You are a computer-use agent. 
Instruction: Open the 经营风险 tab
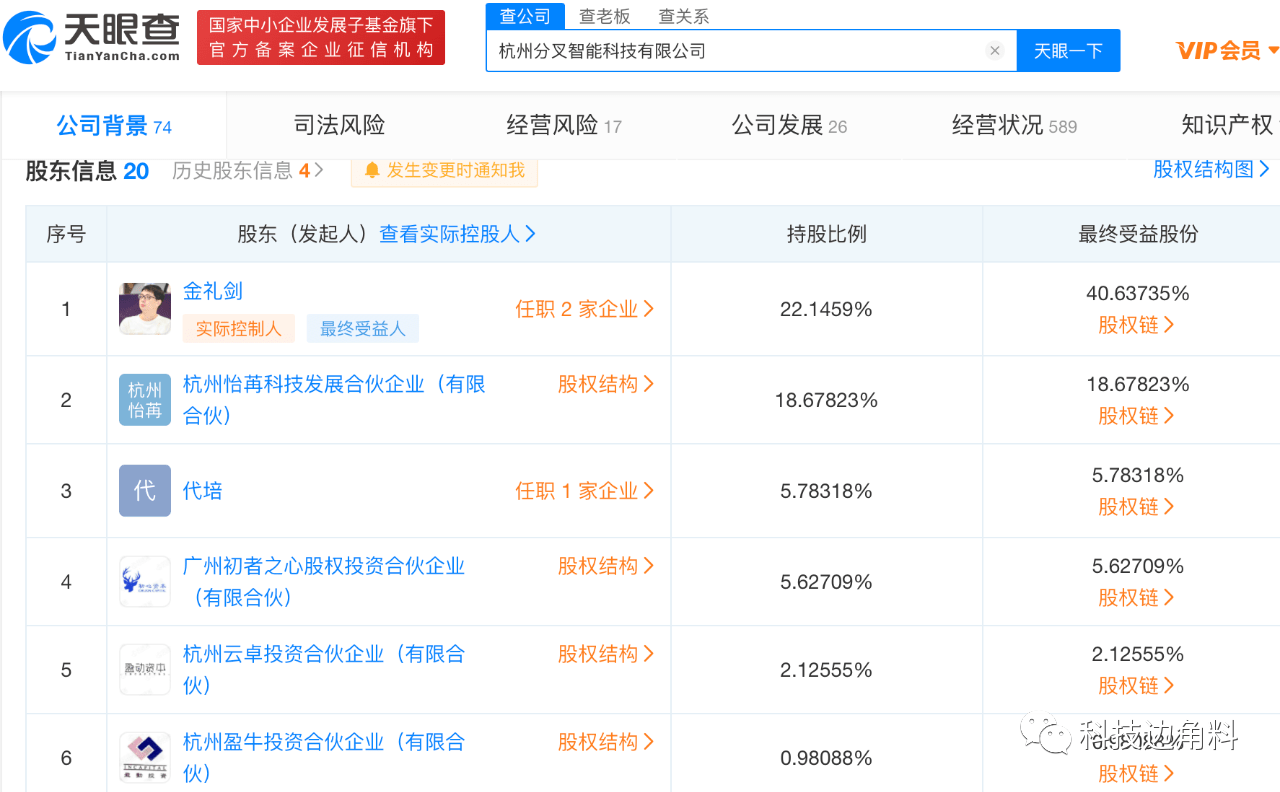564,126
